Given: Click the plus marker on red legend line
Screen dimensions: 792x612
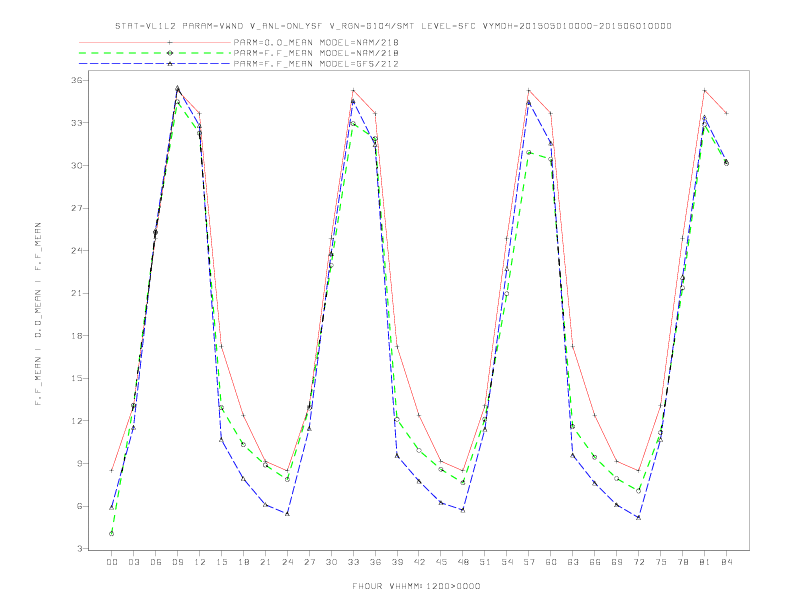Looking at the screenshot, I should click(x=170, y=42).
